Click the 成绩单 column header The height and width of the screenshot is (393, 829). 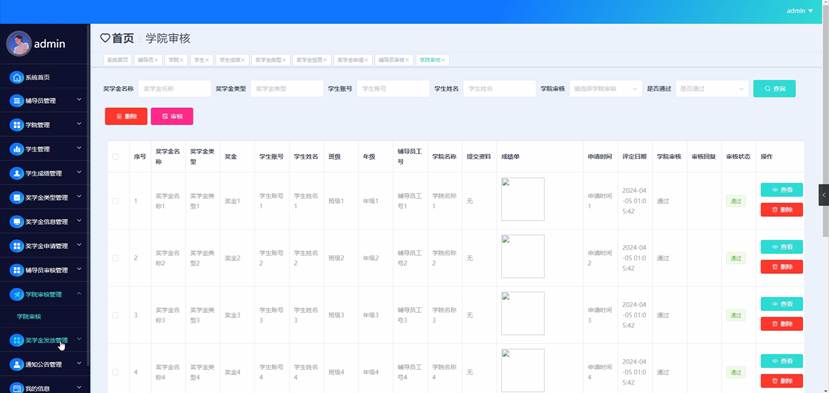[x=510, y=157]
